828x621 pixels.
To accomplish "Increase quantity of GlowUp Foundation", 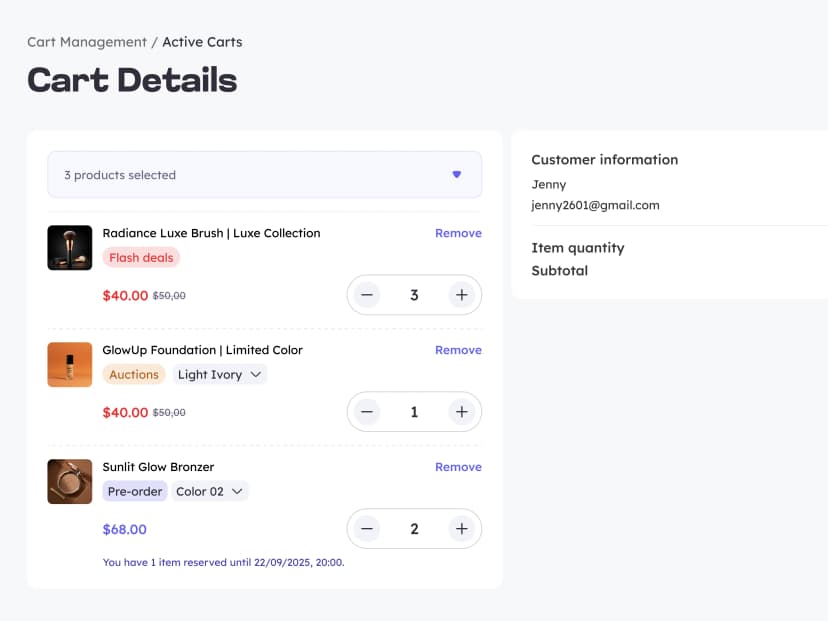I will pos(461,411).
